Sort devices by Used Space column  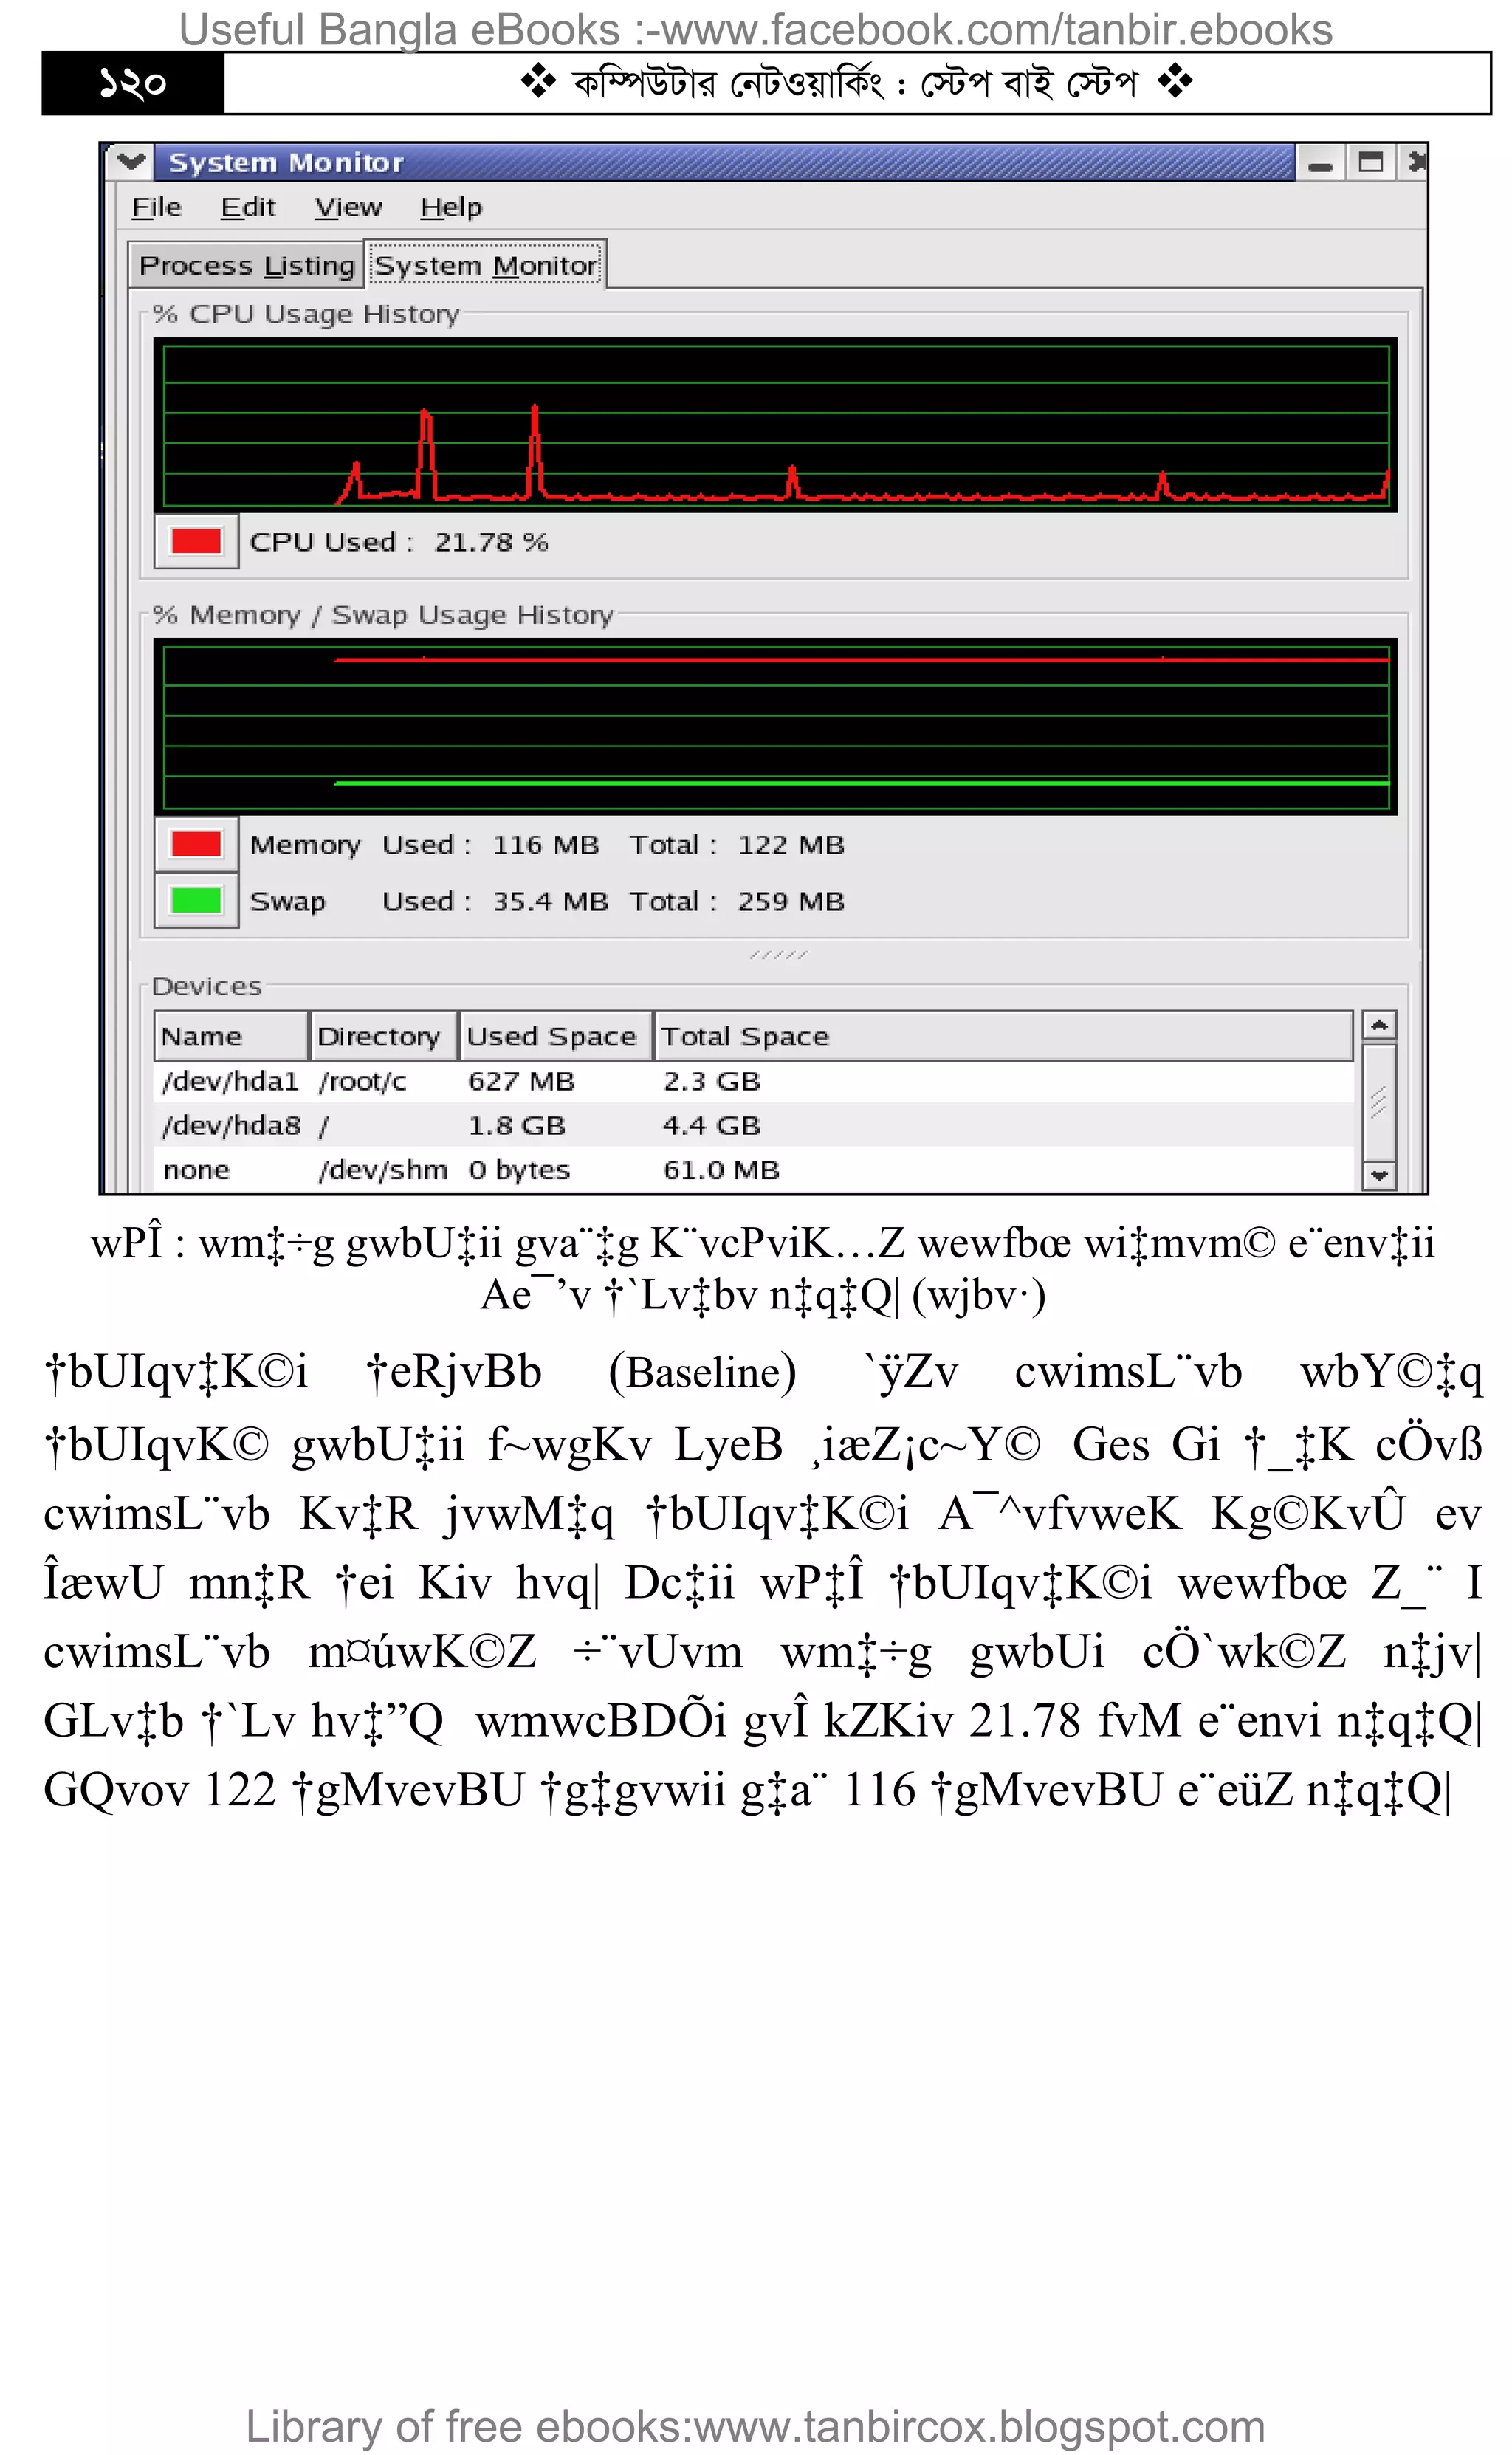555,1036
